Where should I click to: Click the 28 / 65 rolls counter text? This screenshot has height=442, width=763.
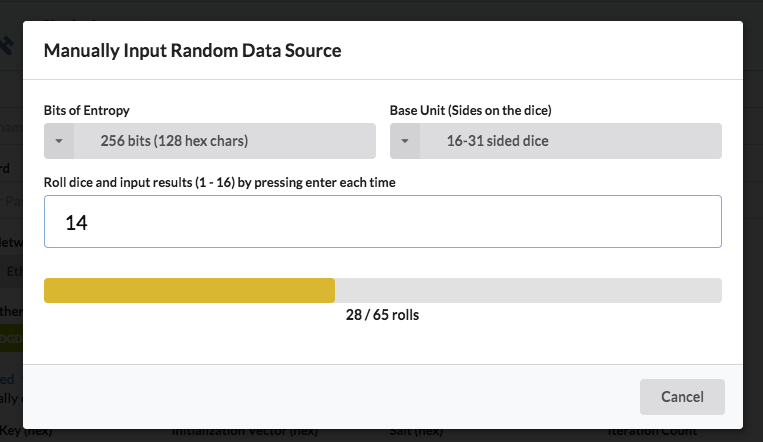coord(382,315)
